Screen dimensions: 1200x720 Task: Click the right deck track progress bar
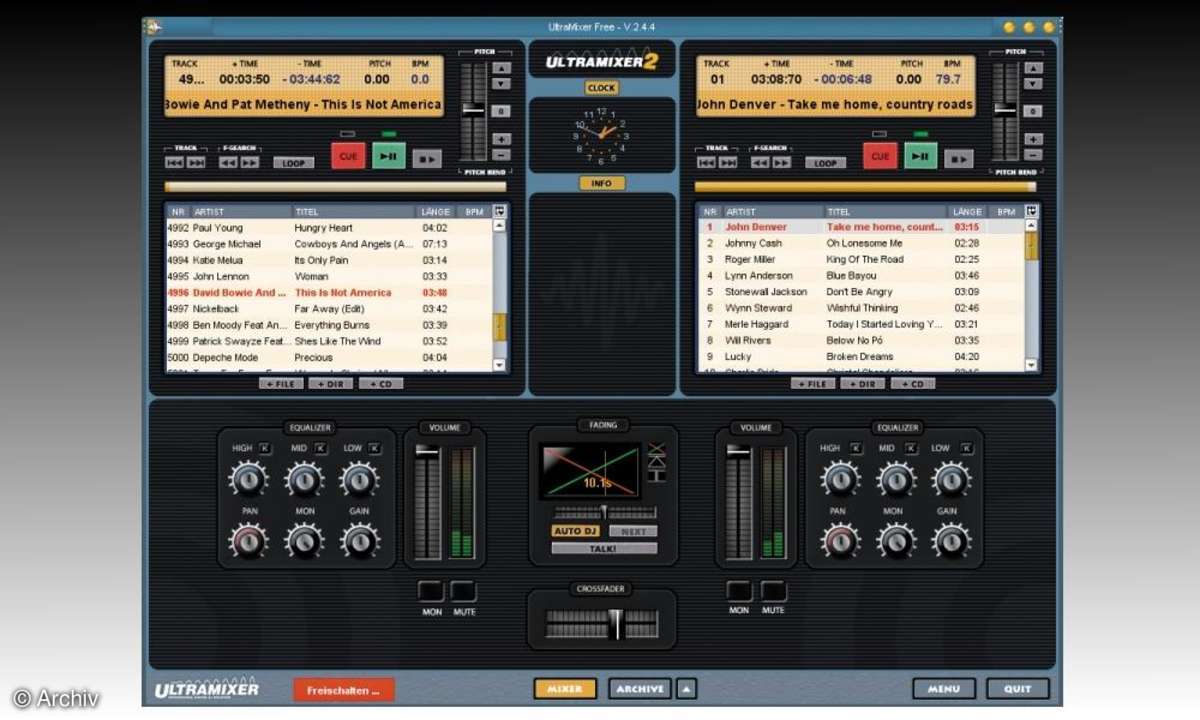[865, 187]
